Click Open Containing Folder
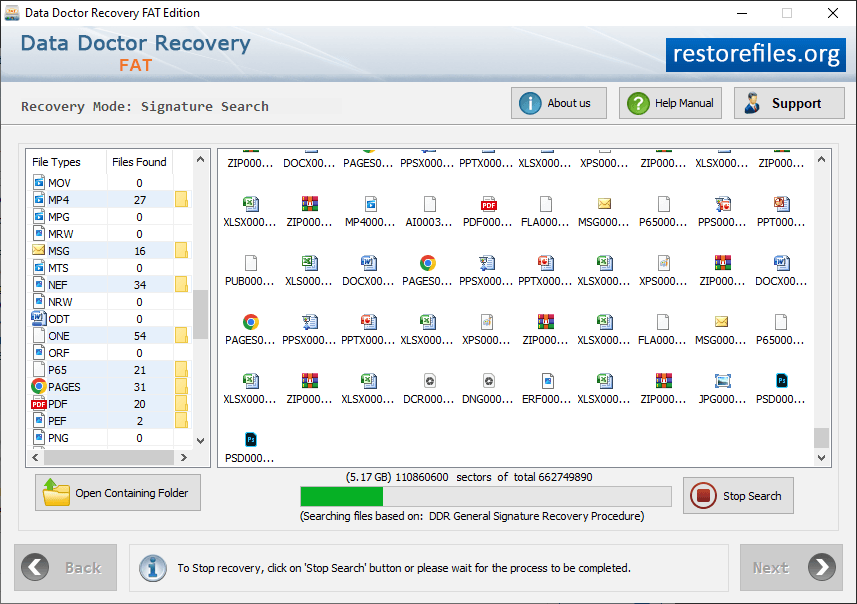 (118, 492)
